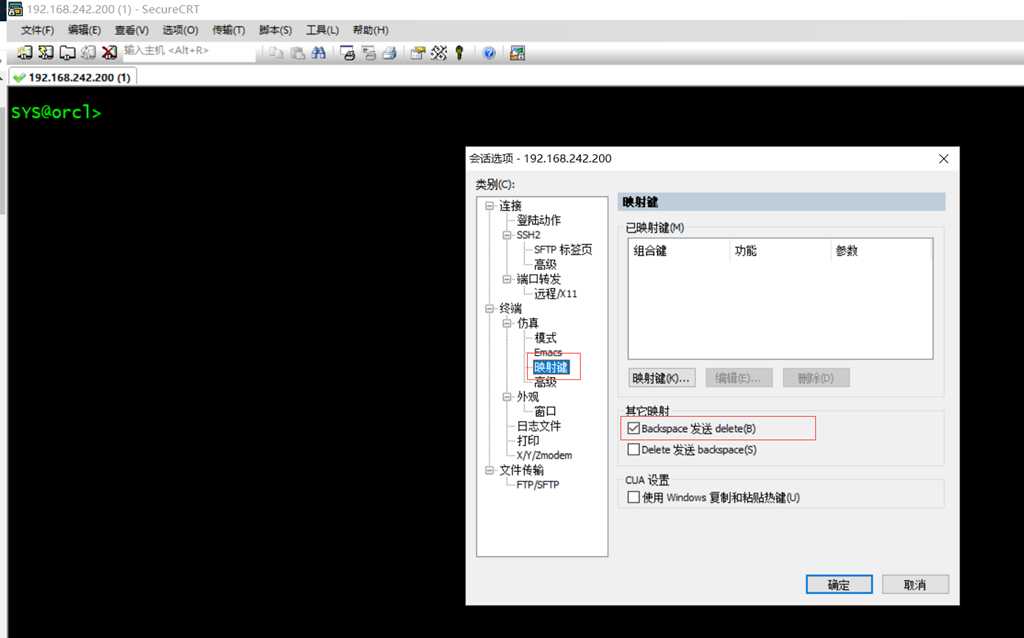Click the SYS@orcl> prompt in the terminal
1024x638 pixels.
[56, 112]
